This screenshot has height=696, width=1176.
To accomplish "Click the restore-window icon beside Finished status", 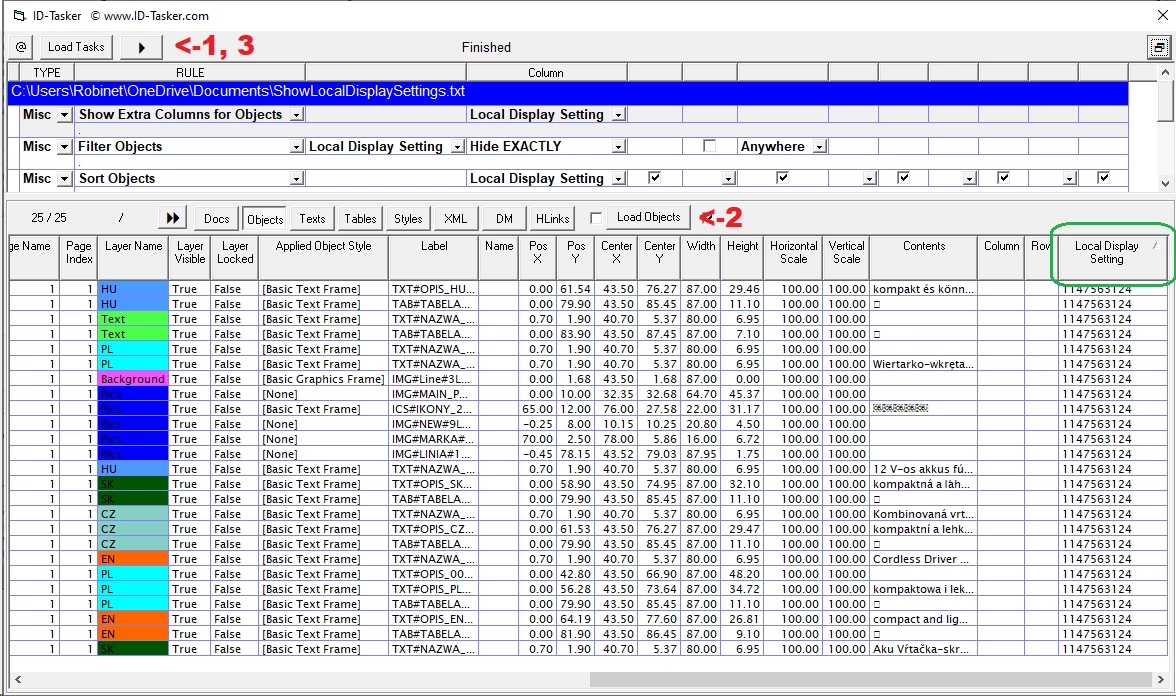I will click(1159, 48).
